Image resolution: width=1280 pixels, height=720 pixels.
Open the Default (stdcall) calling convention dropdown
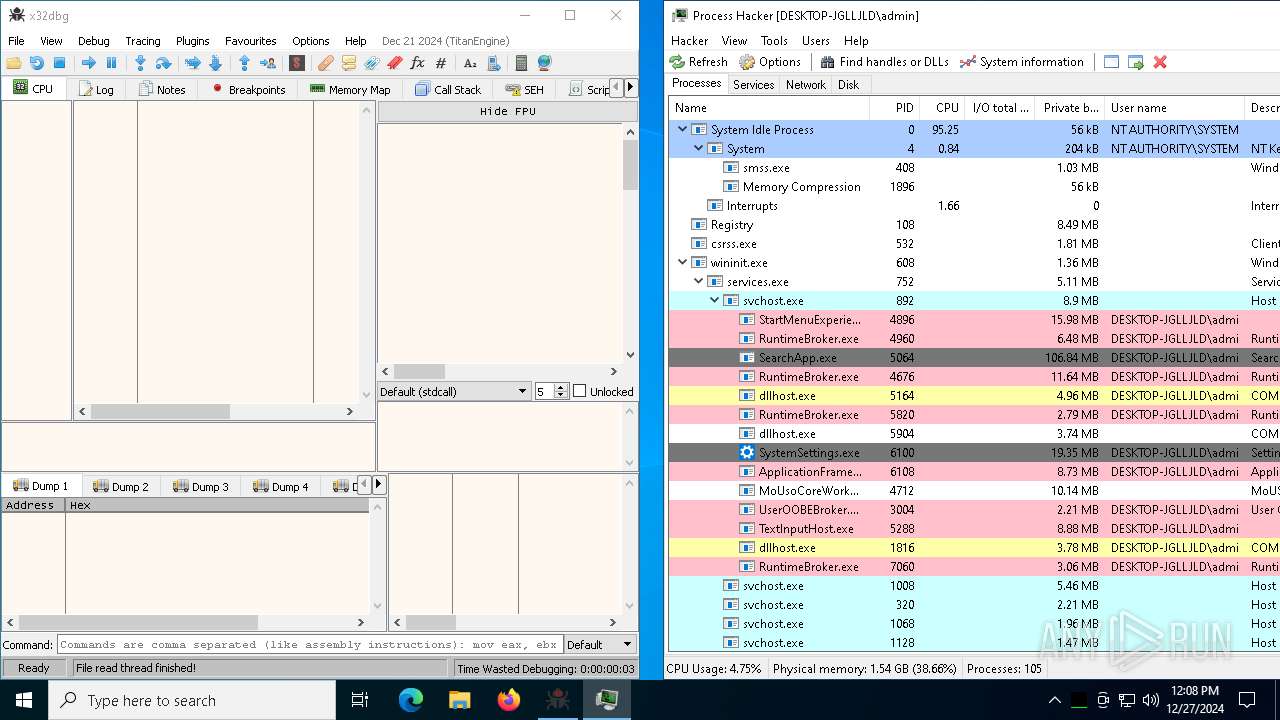(x=454, y=391)
